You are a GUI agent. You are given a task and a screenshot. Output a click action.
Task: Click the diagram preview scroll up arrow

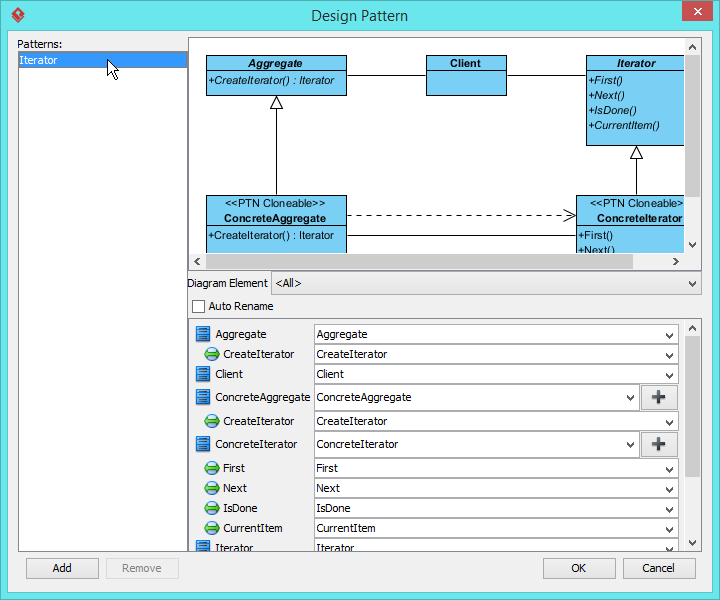(x=692, y=47)
